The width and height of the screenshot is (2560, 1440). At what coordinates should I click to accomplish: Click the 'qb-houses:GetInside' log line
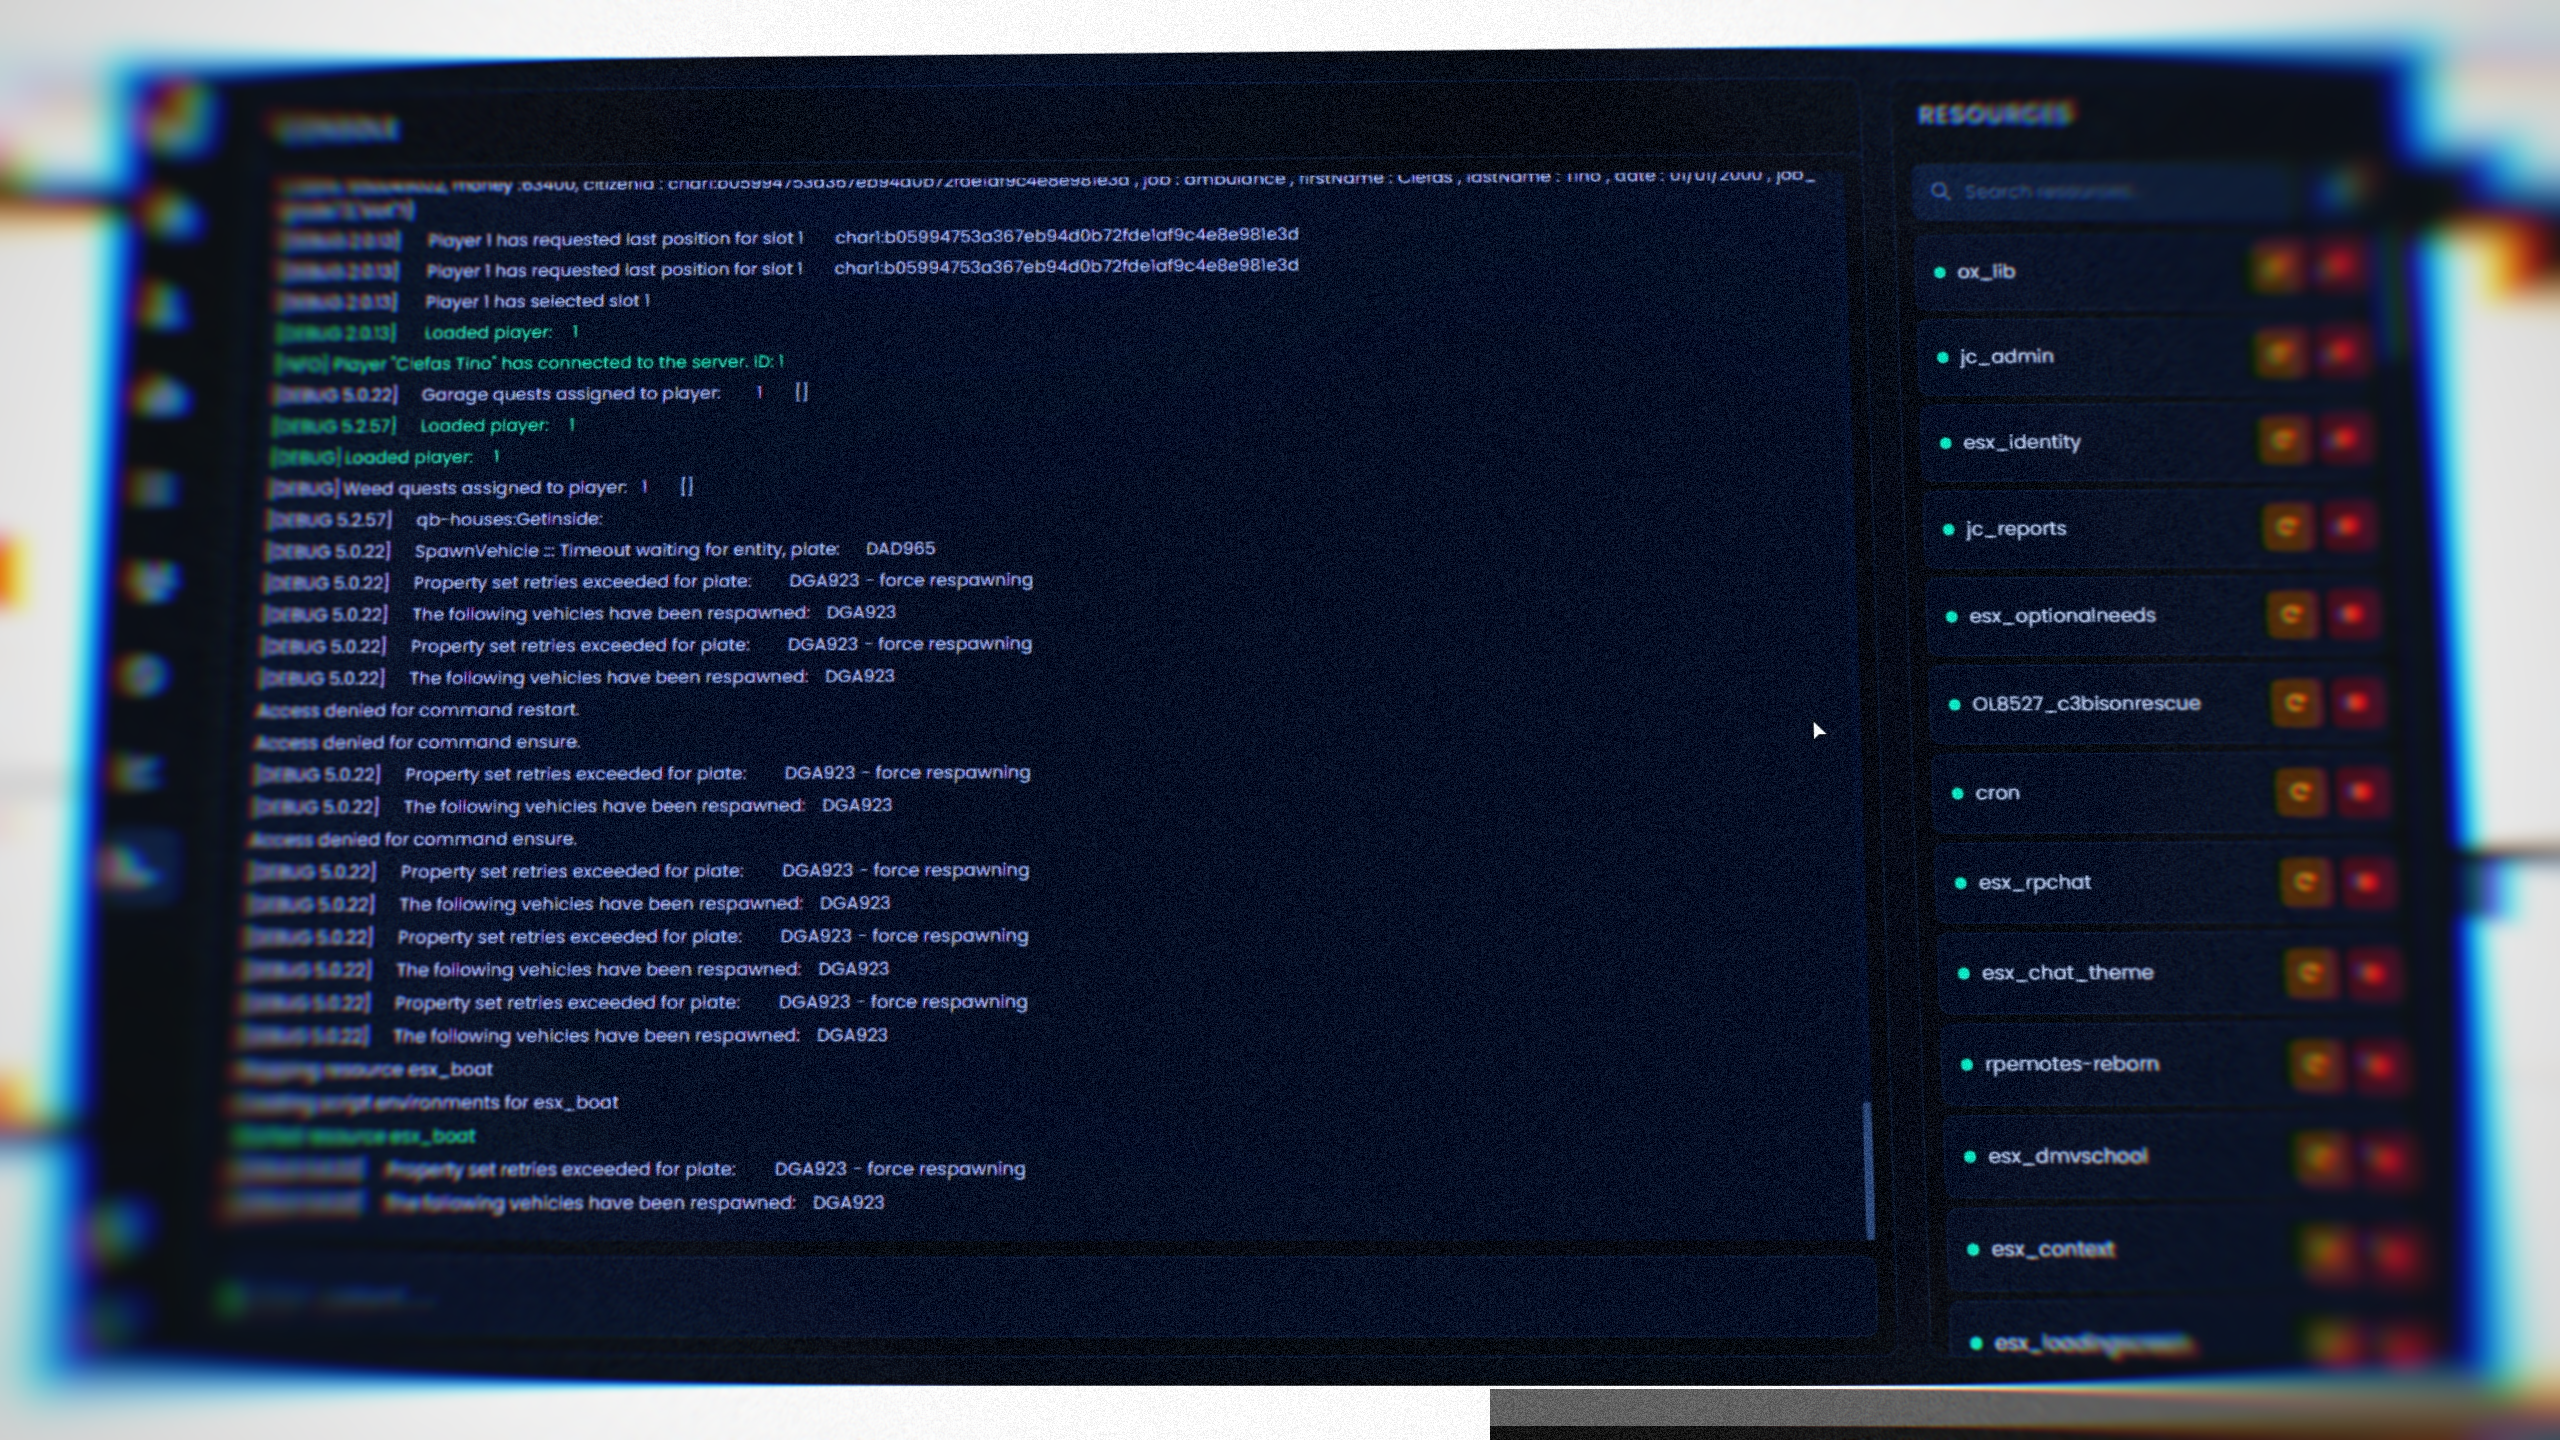point(509,519)
